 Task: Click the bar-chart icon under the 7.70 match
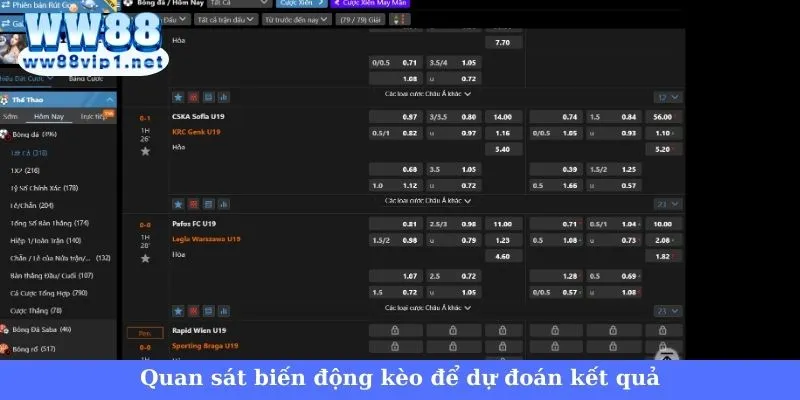point(223,97)
